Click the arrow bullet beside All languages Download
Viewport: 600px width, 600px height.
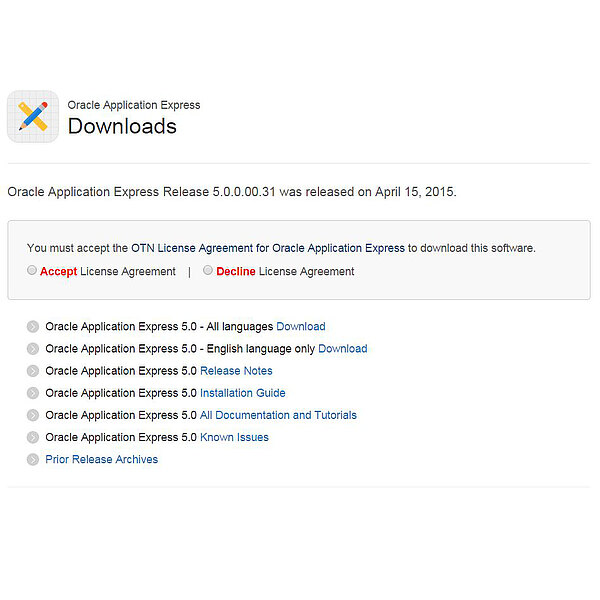pos(33,327)
